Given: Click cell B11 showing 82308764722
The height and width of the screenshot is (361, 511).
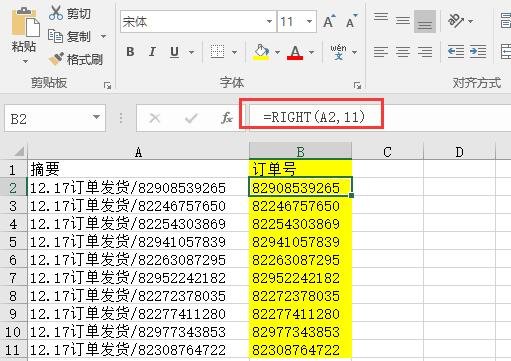Looking at the screenshot, I should 300,350.
